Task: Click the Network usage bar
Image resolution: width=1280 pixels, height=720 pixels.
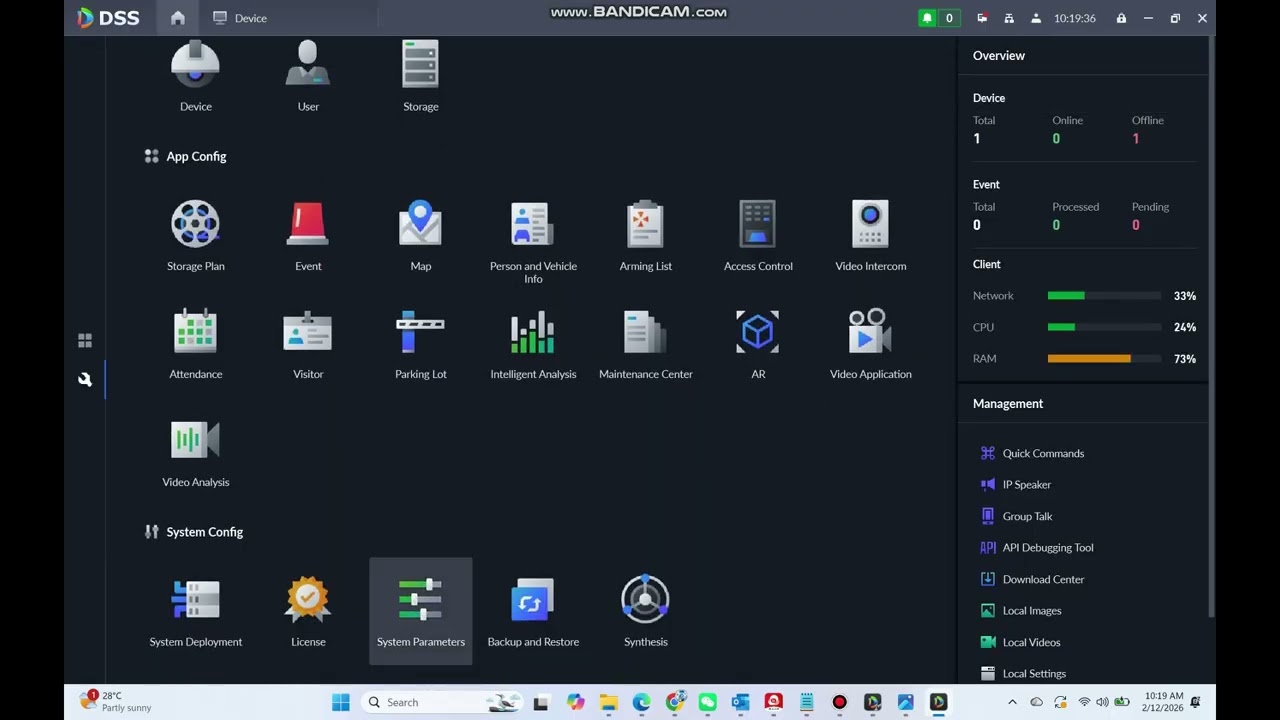Action: (1104, 296)
